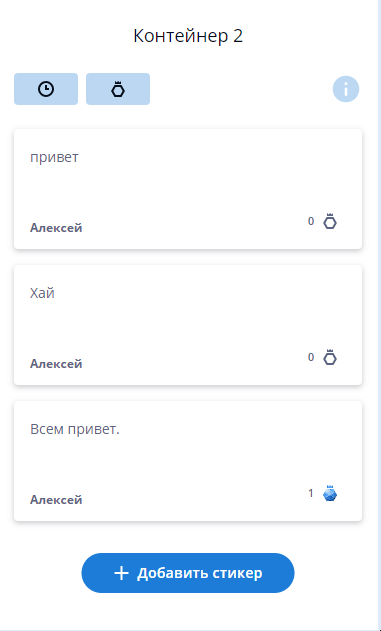Open the 'Всем привет.' sticker card
This screenshot has width=381, height=631.
click(188, 461)
